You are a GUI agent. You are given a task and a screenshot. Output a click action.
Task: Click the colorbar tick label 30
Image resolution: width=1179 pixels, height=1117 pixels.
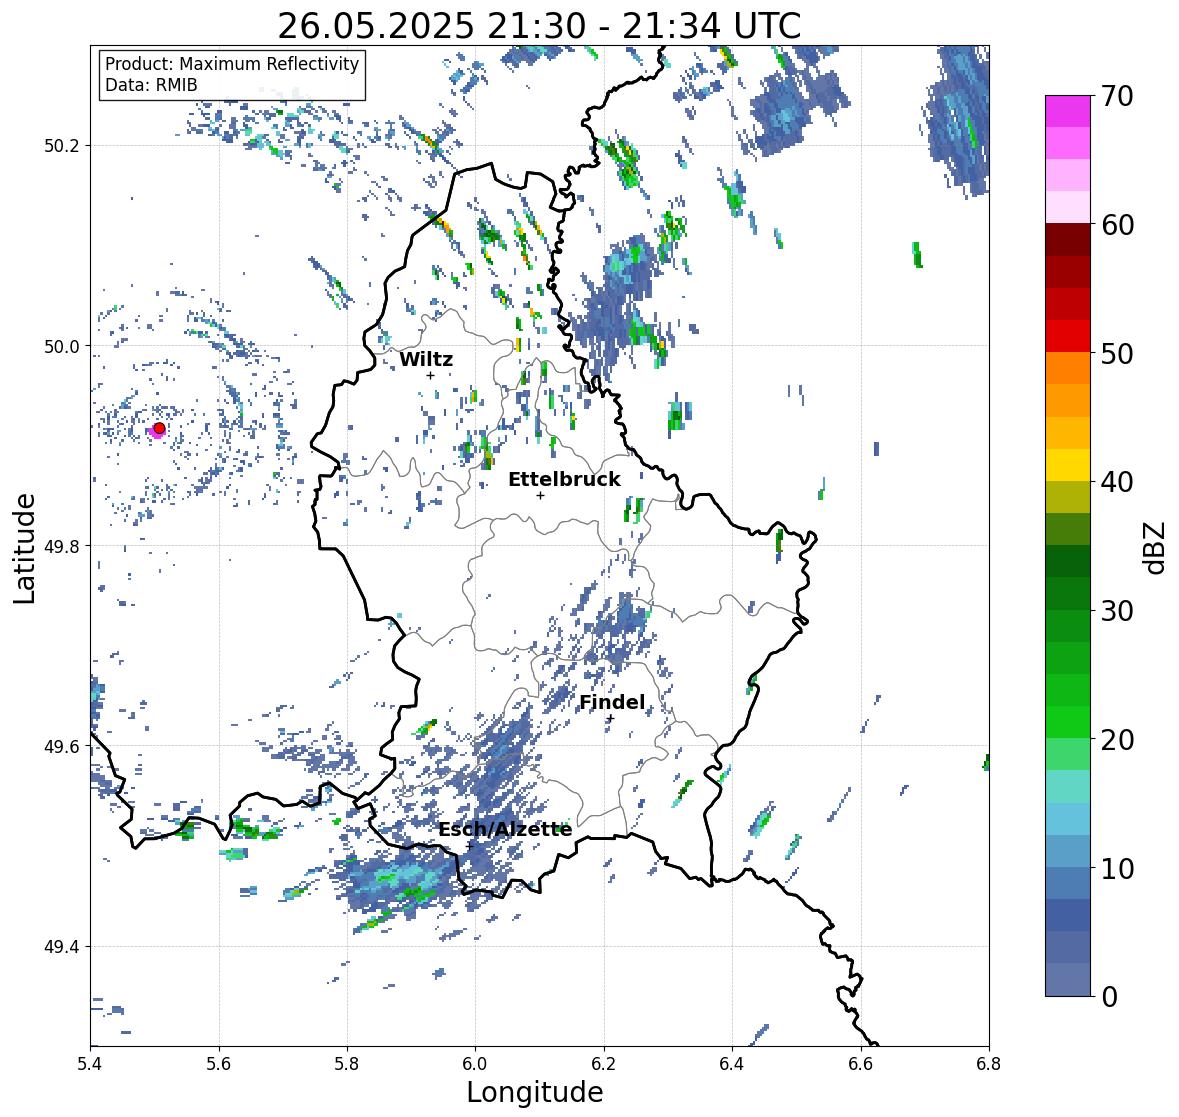point(1117,611)
